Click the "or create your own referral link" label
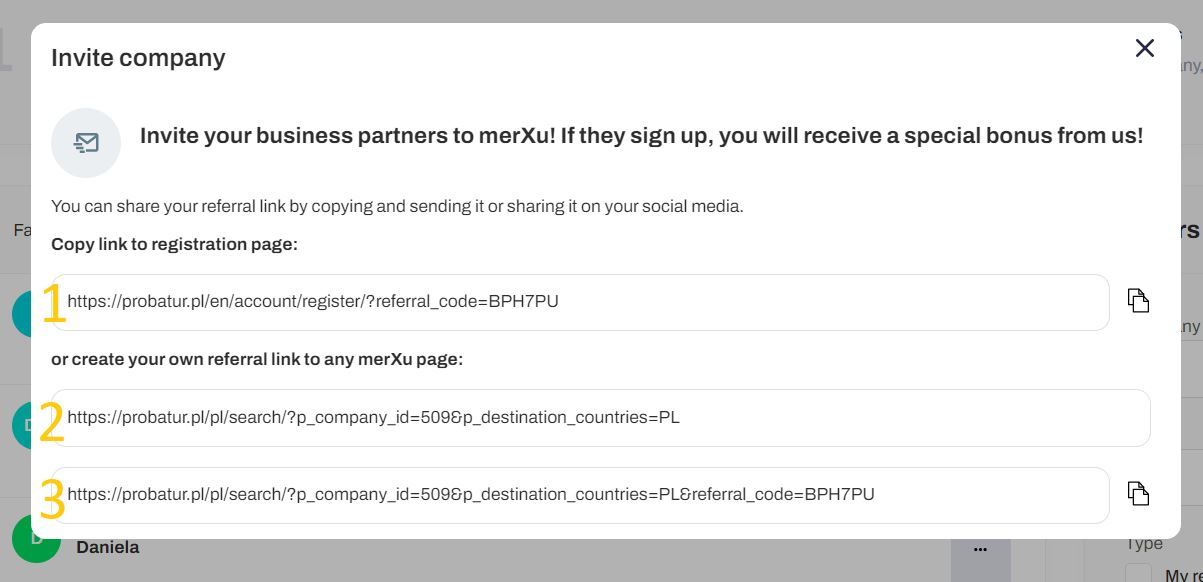1203x582 pixels. (x=257, y=359)
